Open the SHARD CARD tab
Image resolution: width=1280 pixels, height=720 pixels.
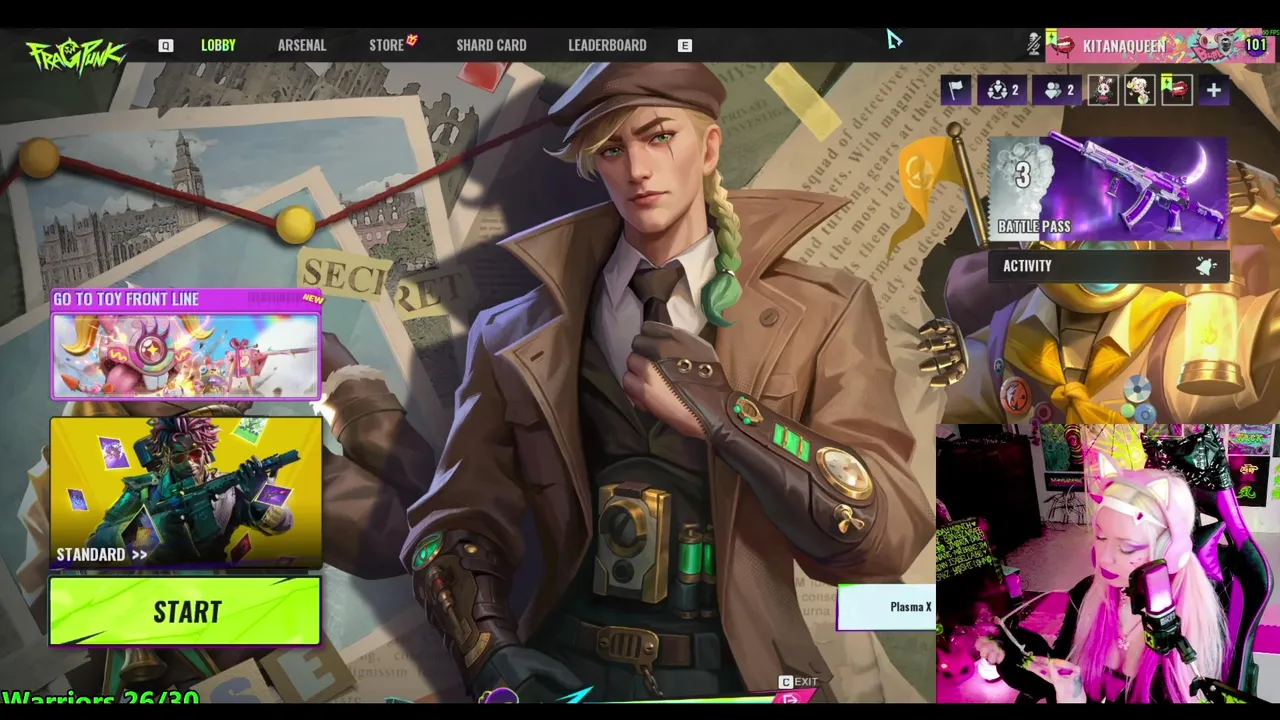coord(491,45)
